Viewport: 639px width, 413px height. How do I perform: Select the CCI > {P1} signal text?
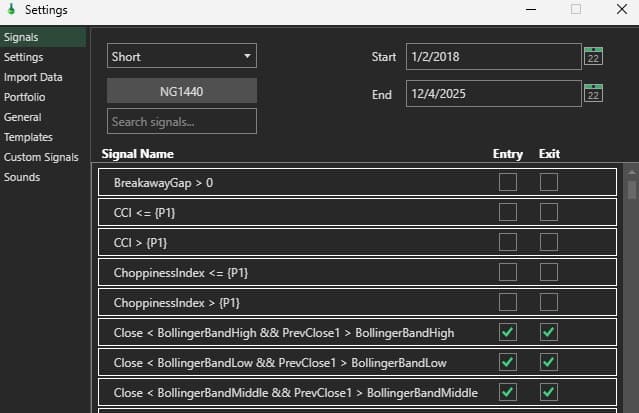point(141,243)
